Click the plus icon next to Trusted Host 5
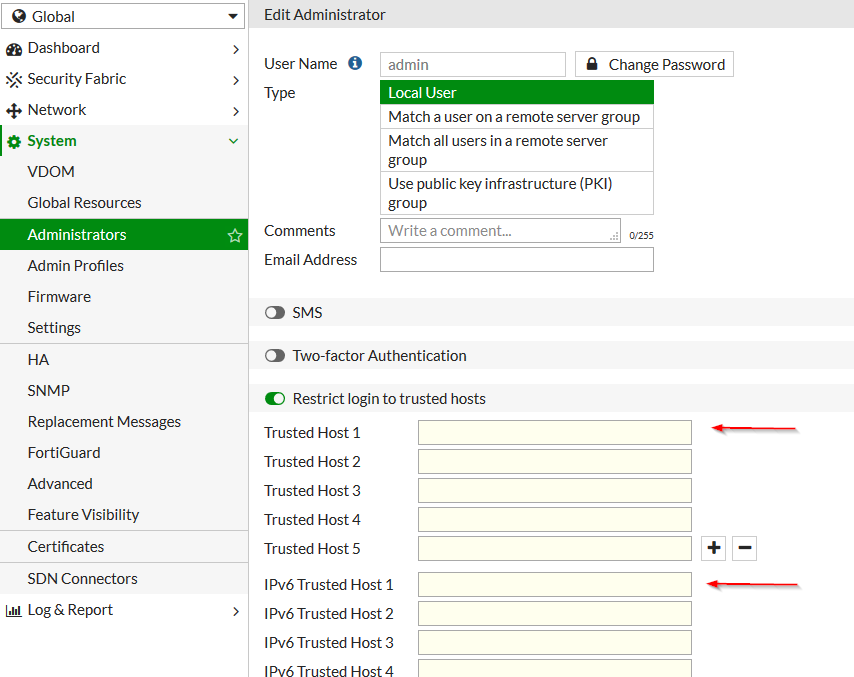This screenshot has width=854, height=677. pos(711,548)
